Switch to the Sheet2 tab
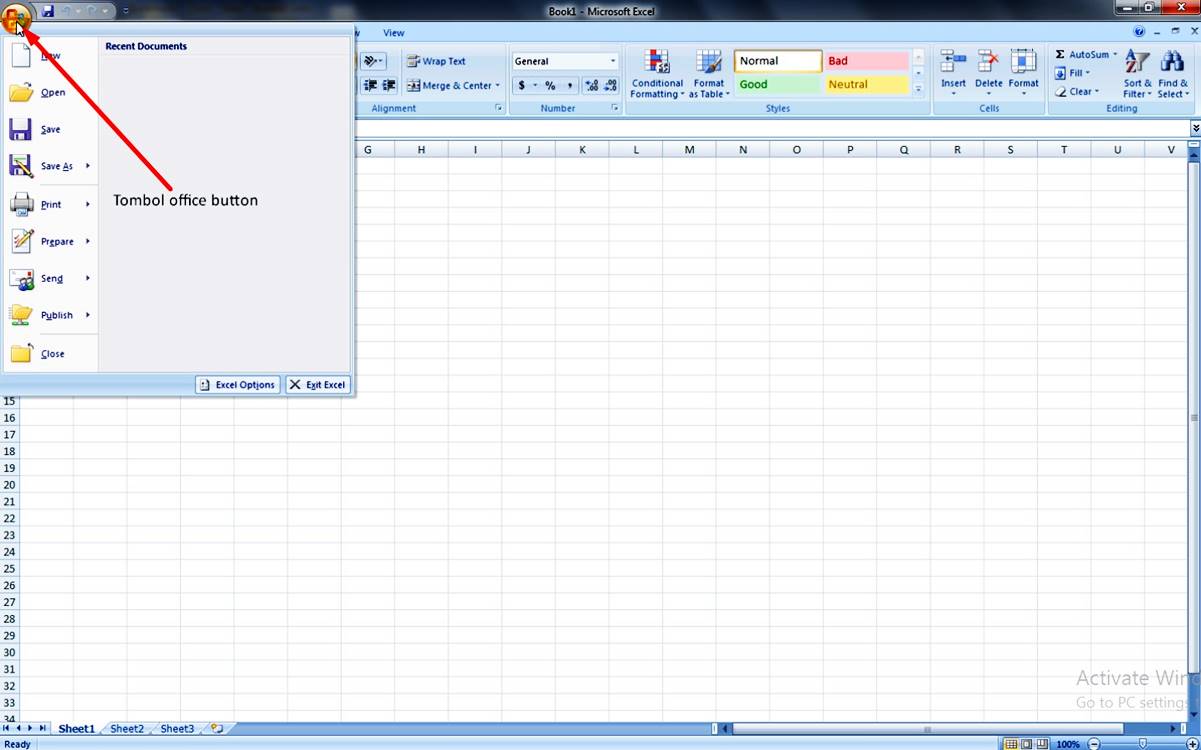1201x750 pixels. (x=126, y=728)
